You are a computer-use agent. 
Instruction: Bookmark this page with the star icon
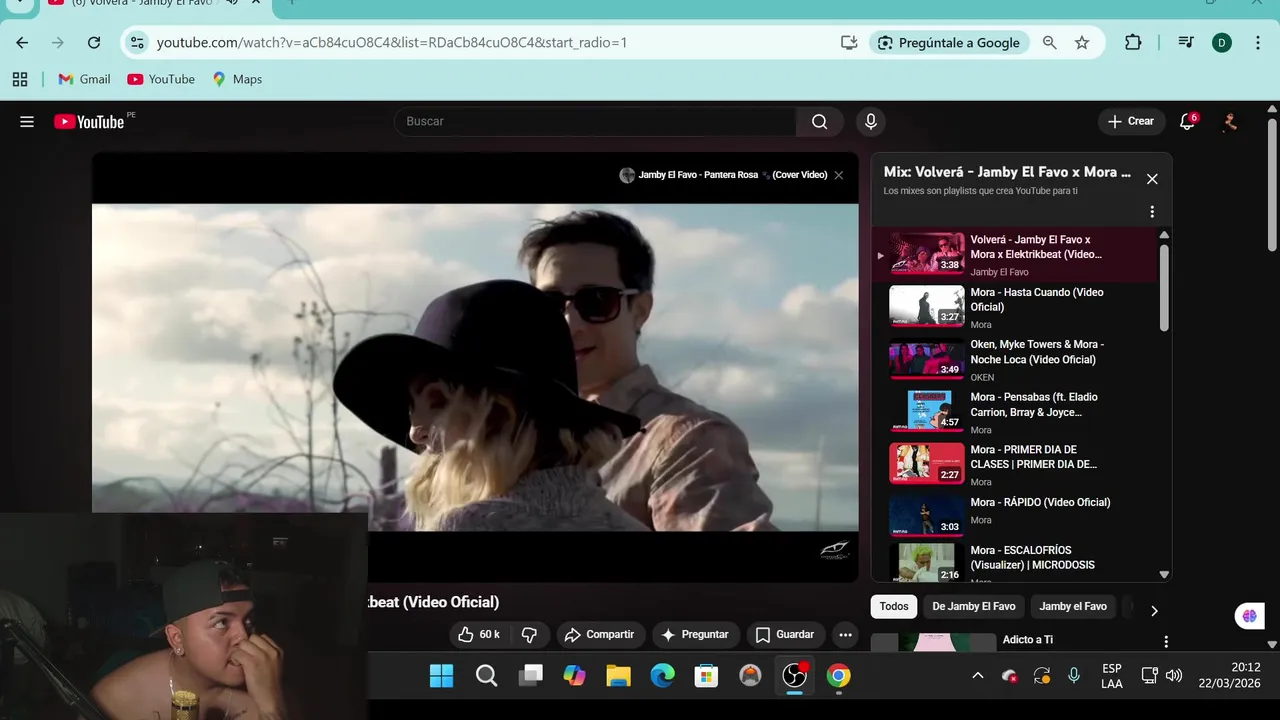(x=1082, y=42)
